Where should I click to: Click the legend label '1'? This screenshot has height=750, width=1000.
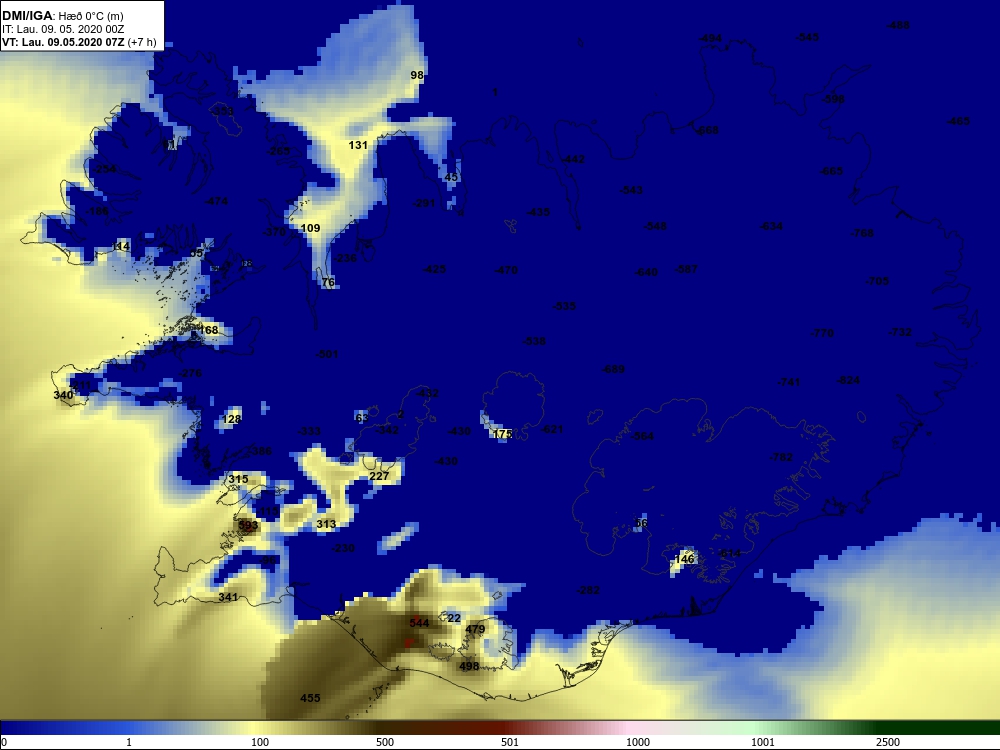click(x=129, y=742)
